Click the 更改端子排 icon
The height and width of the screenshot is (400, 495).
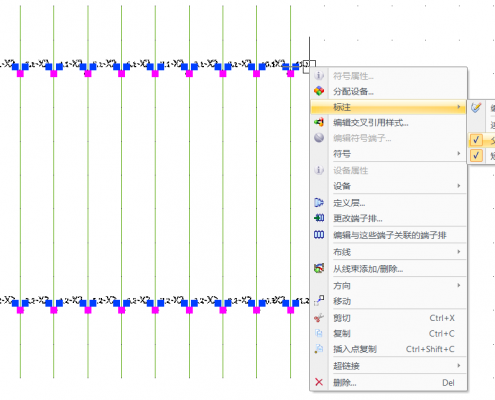coord(319,218)
